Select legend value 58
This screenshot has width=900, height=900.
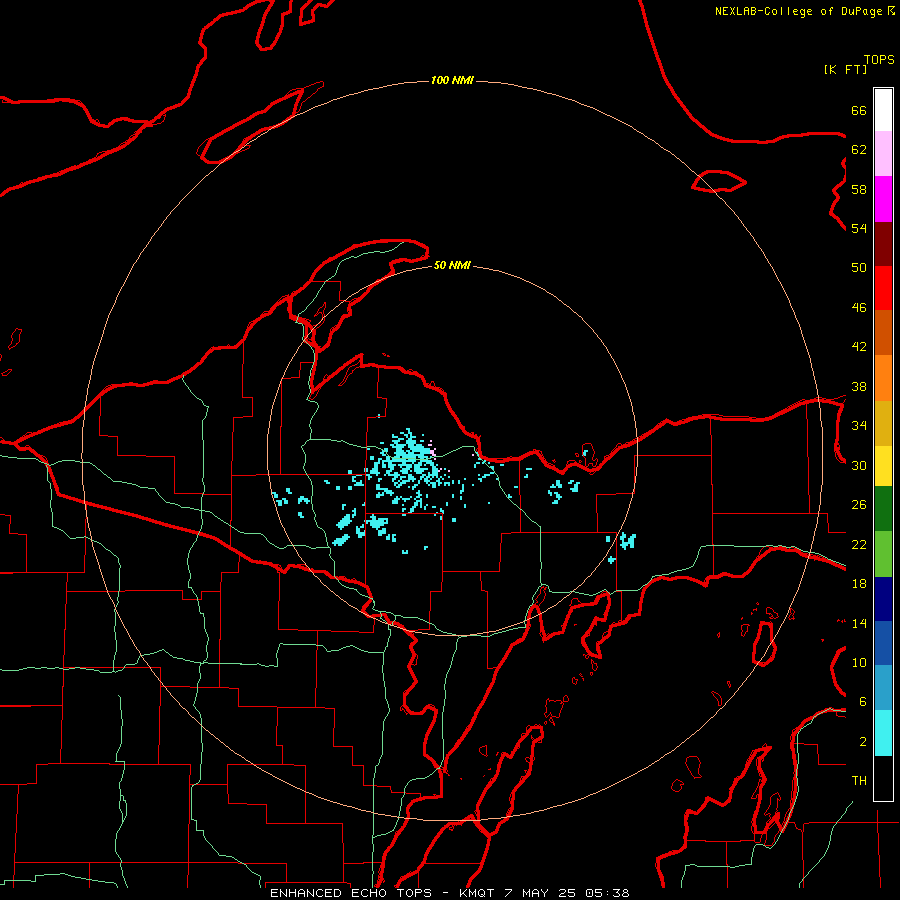point(859,189)
